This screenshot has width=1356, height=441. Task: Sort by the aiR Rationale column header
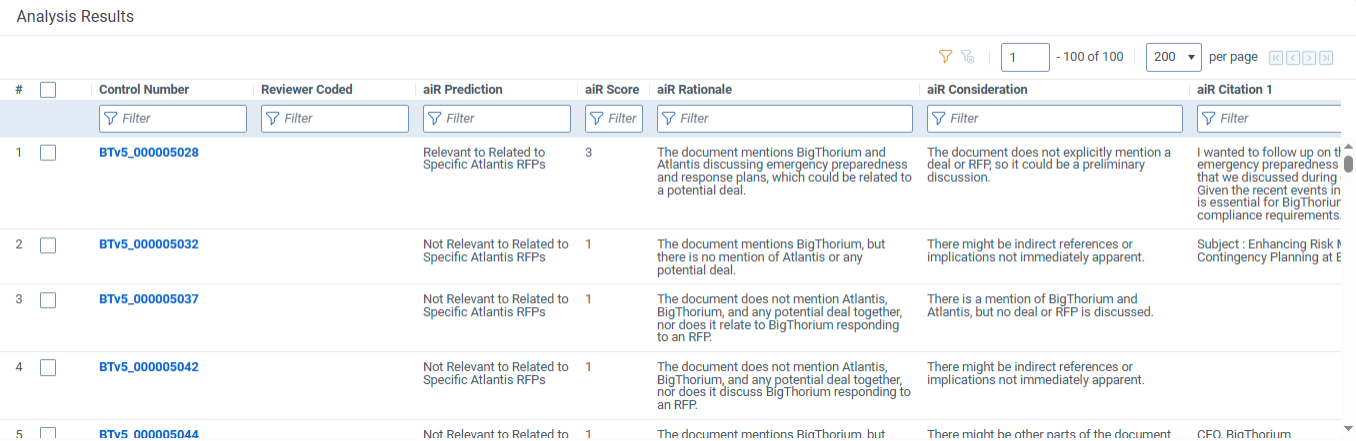694,90
